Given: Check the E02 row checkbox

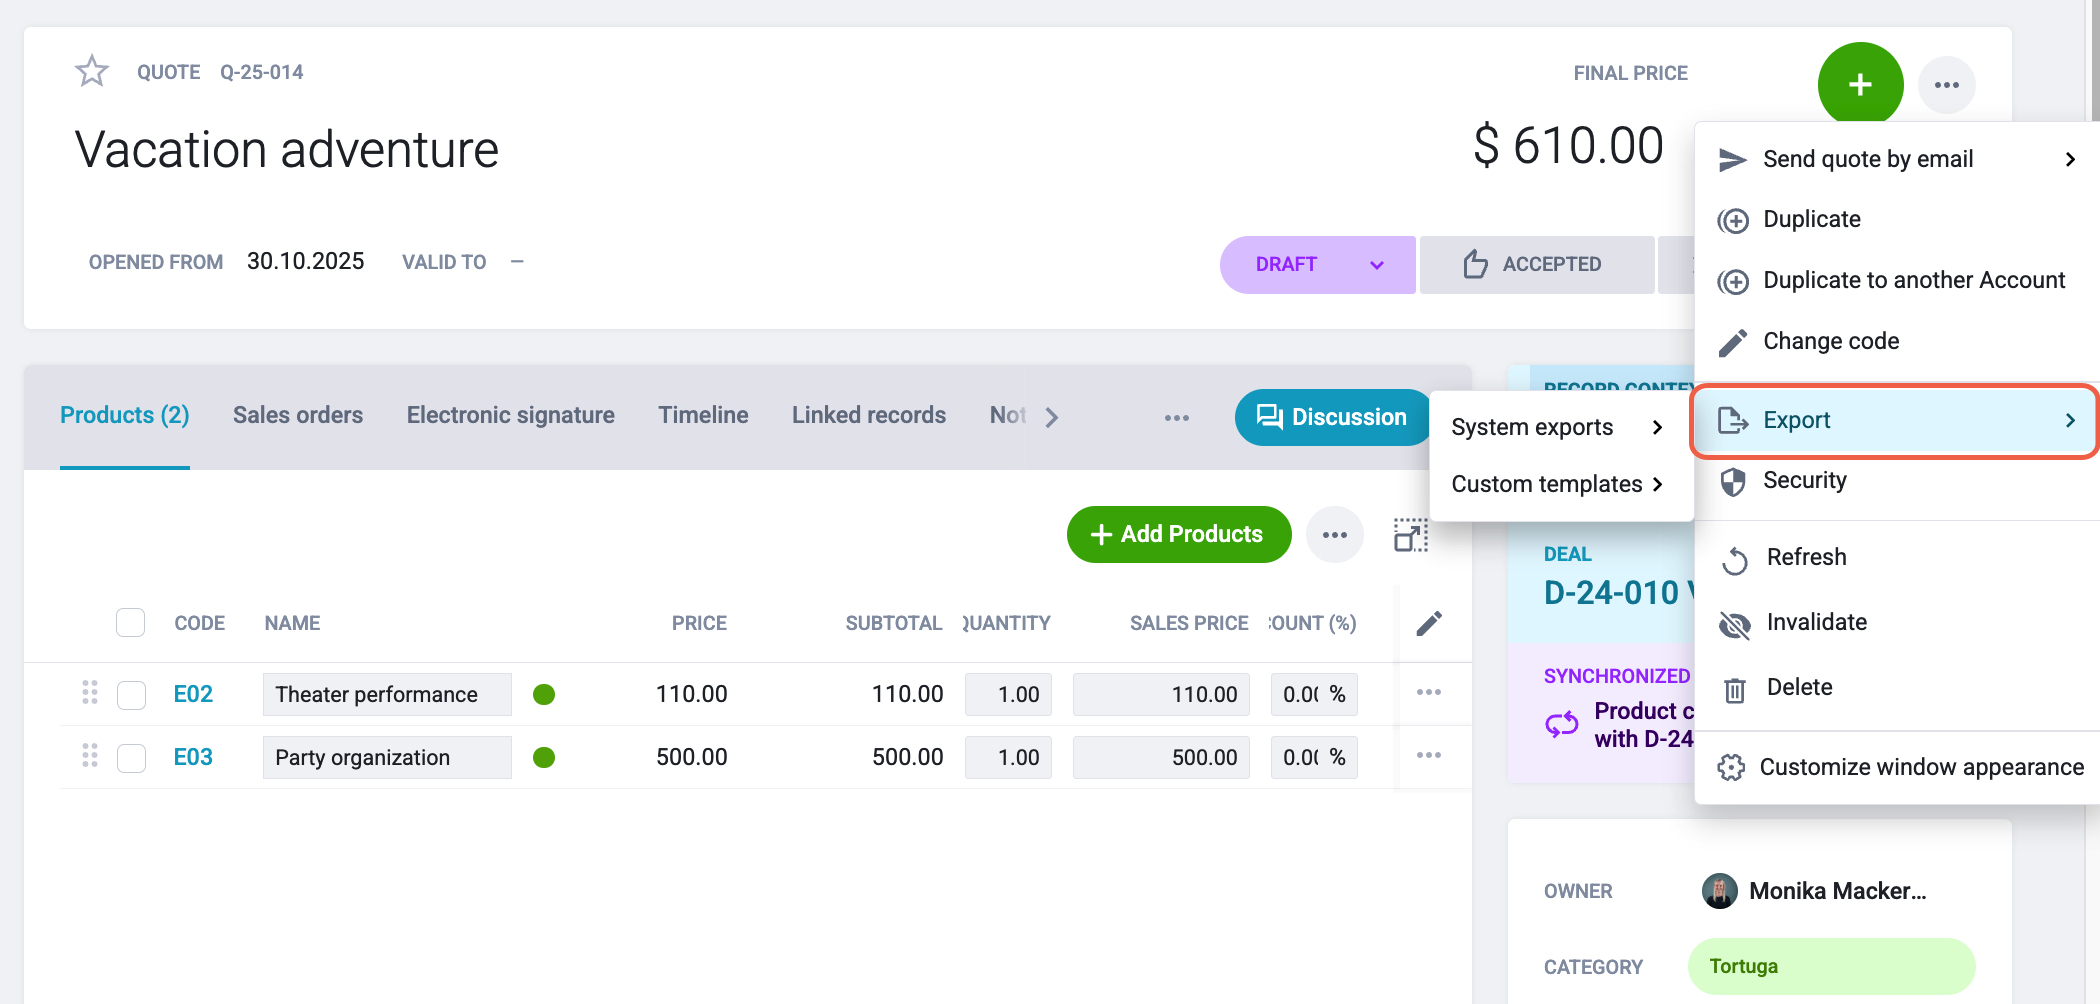Looking at the screenshot, I should pos(131,695).
